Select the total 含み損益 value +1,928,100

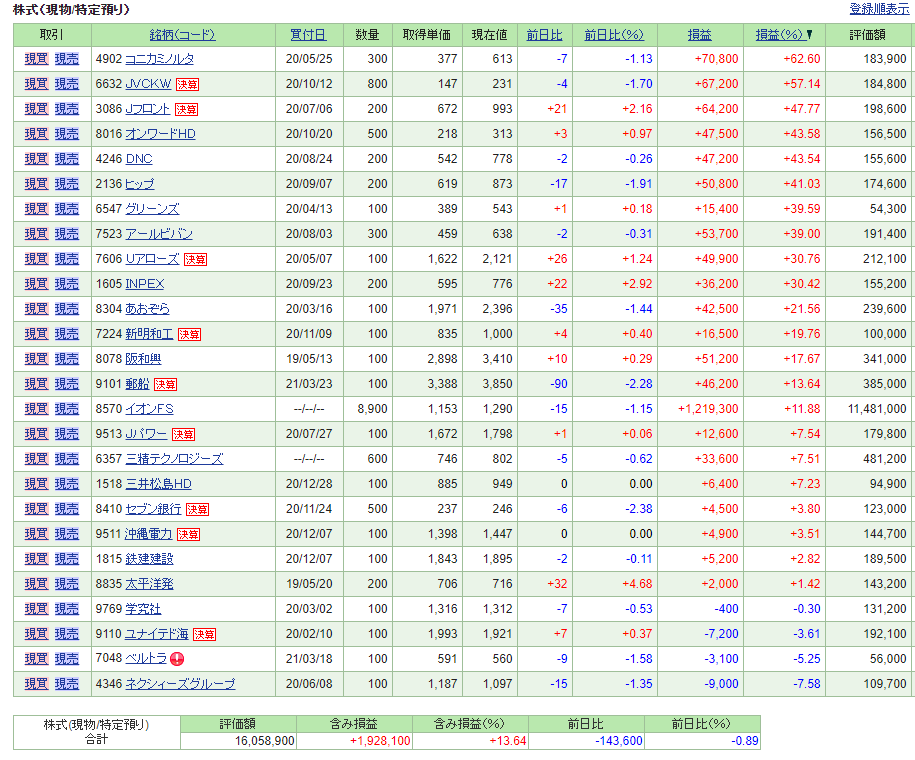(x=380, y=741)
